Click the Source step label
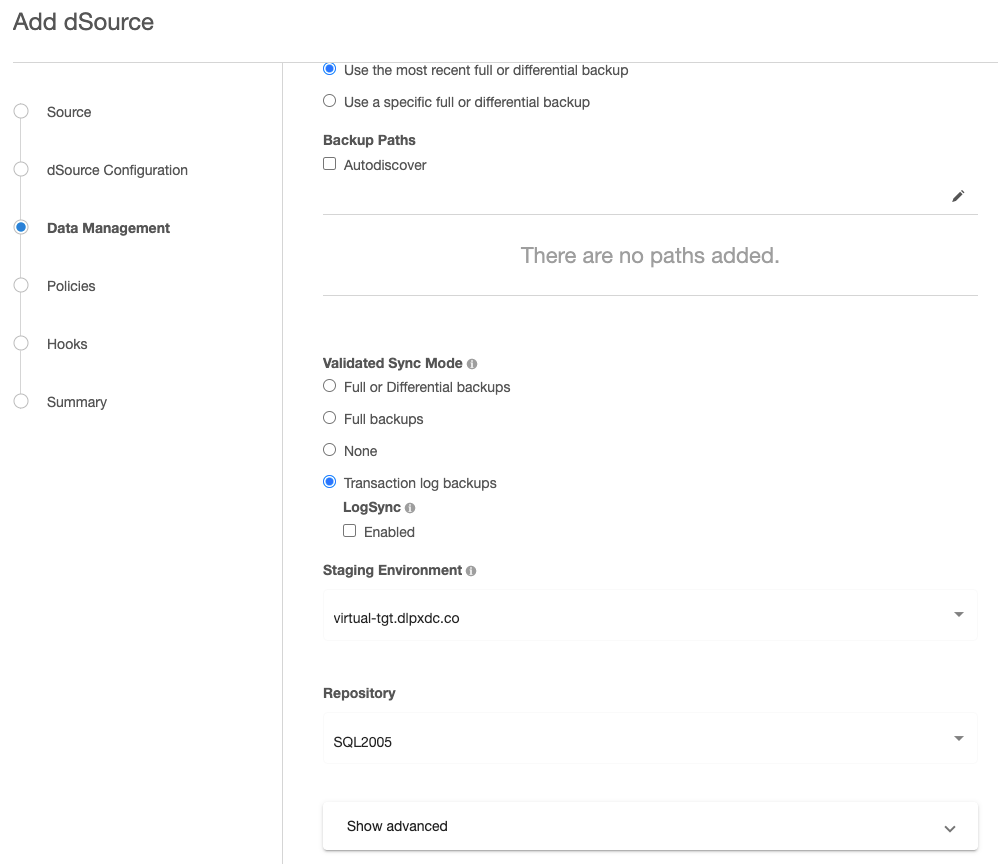 (x=68, y=111)
